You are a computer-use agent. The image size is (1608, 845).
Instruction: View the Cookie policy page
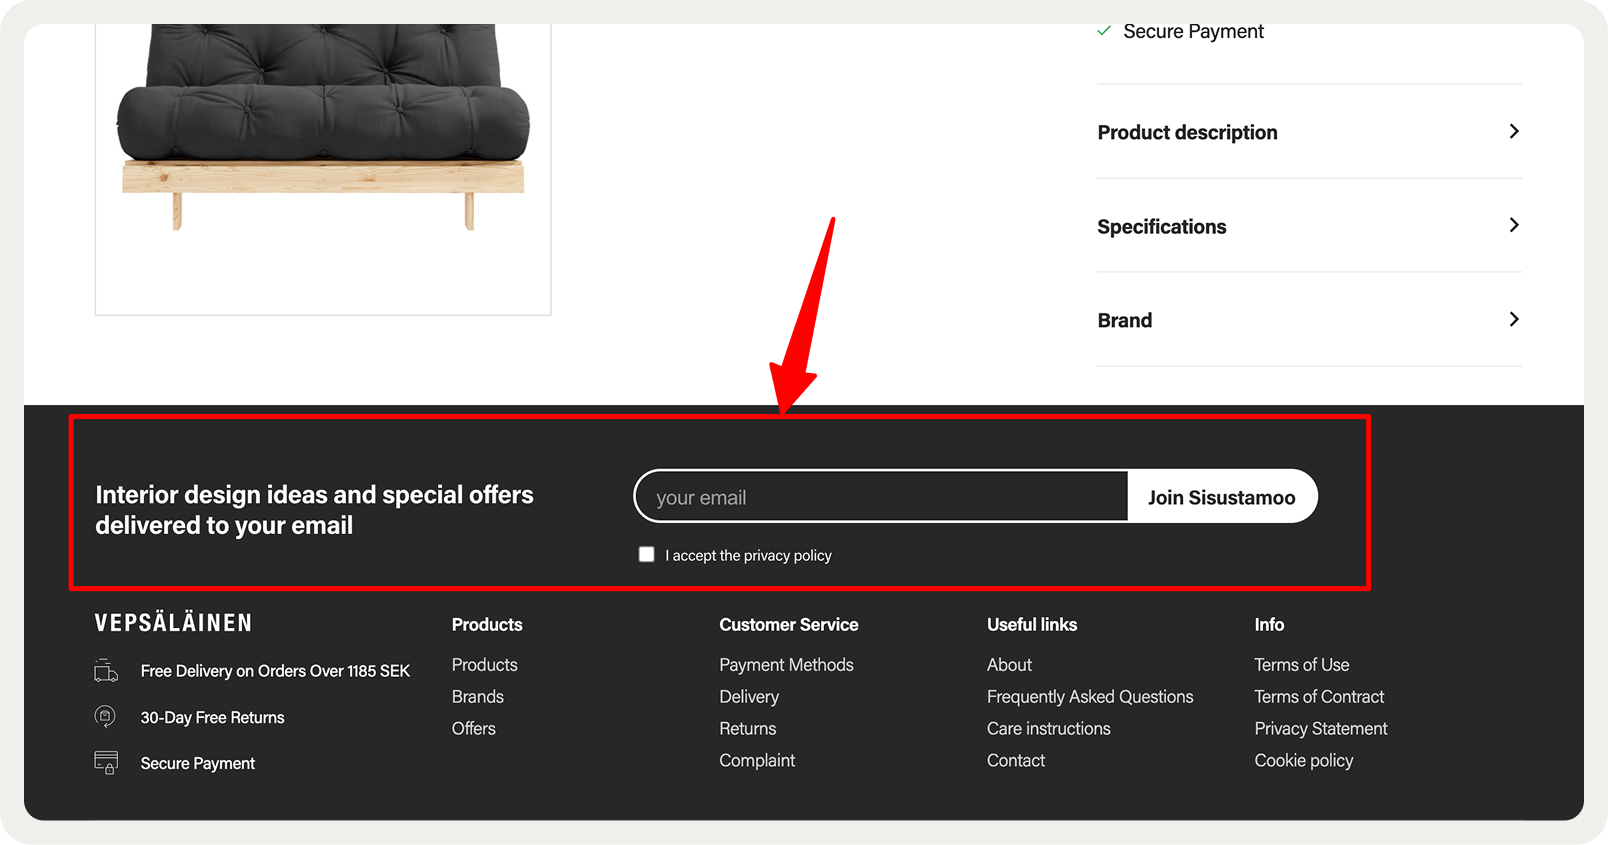point(1304,761)
